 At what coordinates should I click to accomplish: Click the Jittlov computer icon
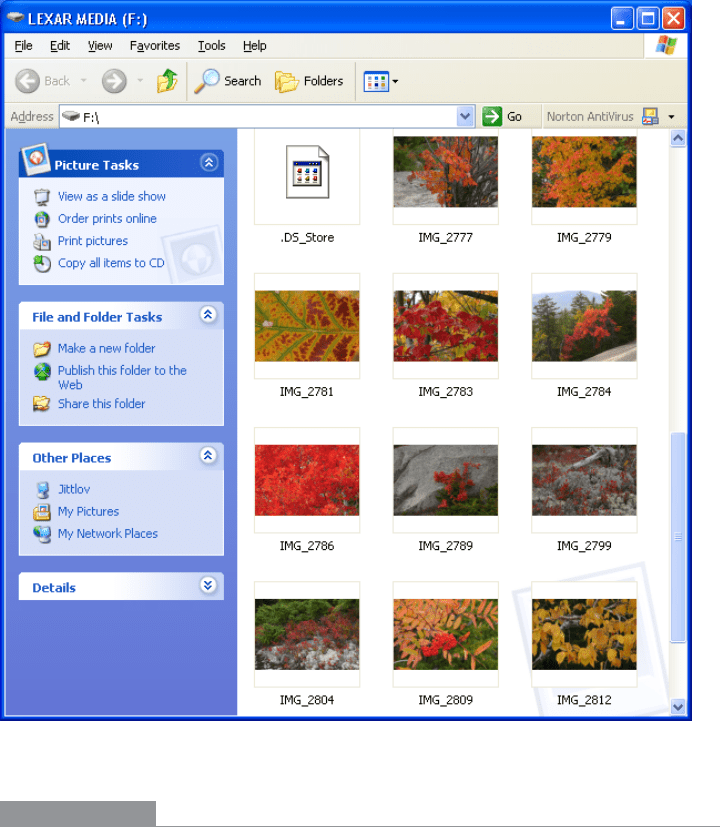43,489
